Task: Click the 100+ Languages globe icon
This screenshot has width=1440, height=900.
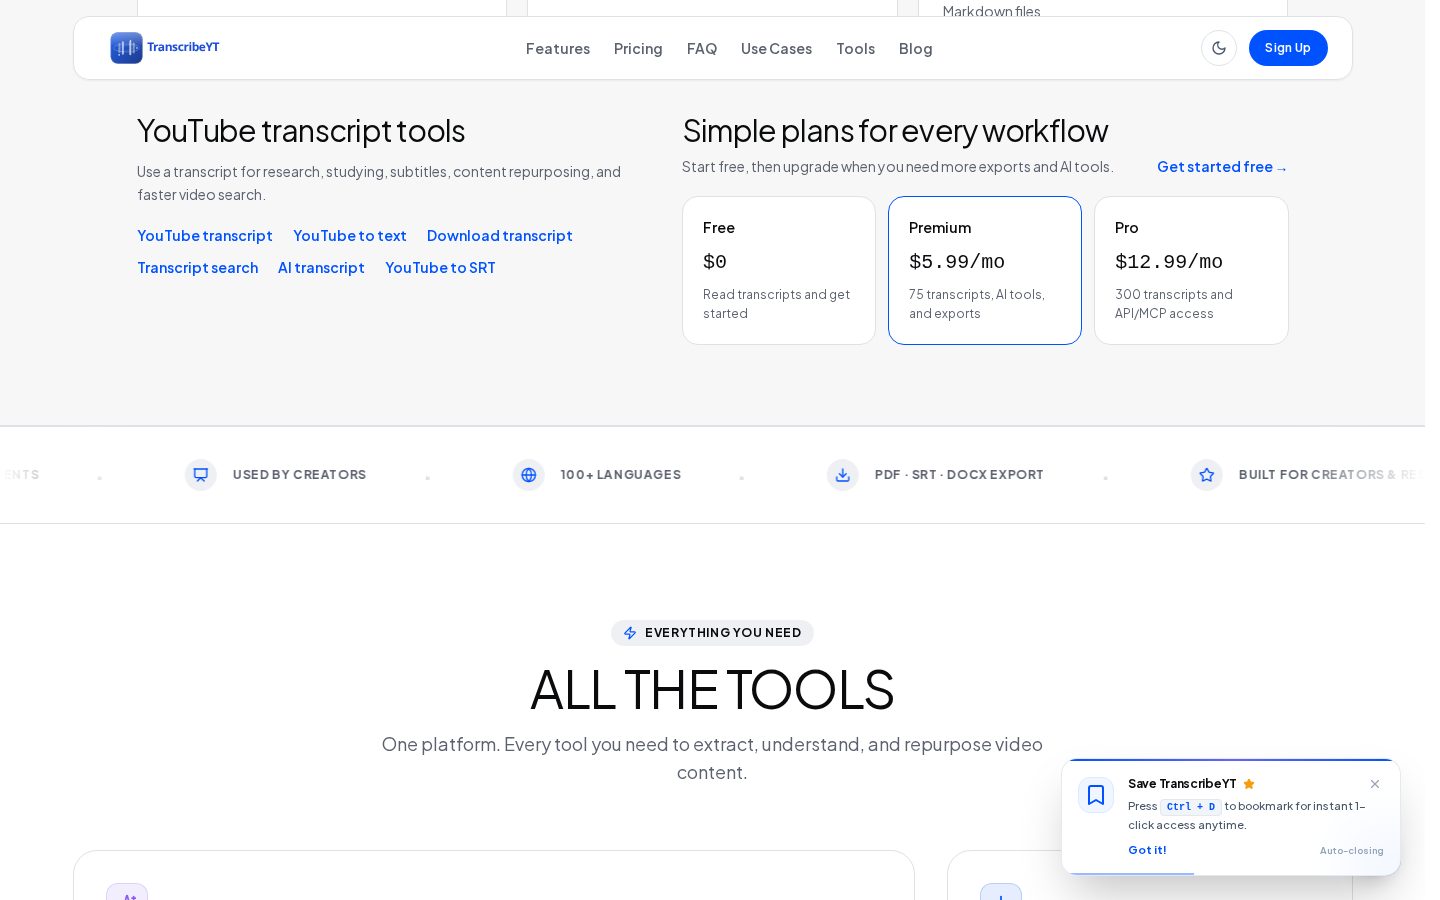Action: (529, 475)
